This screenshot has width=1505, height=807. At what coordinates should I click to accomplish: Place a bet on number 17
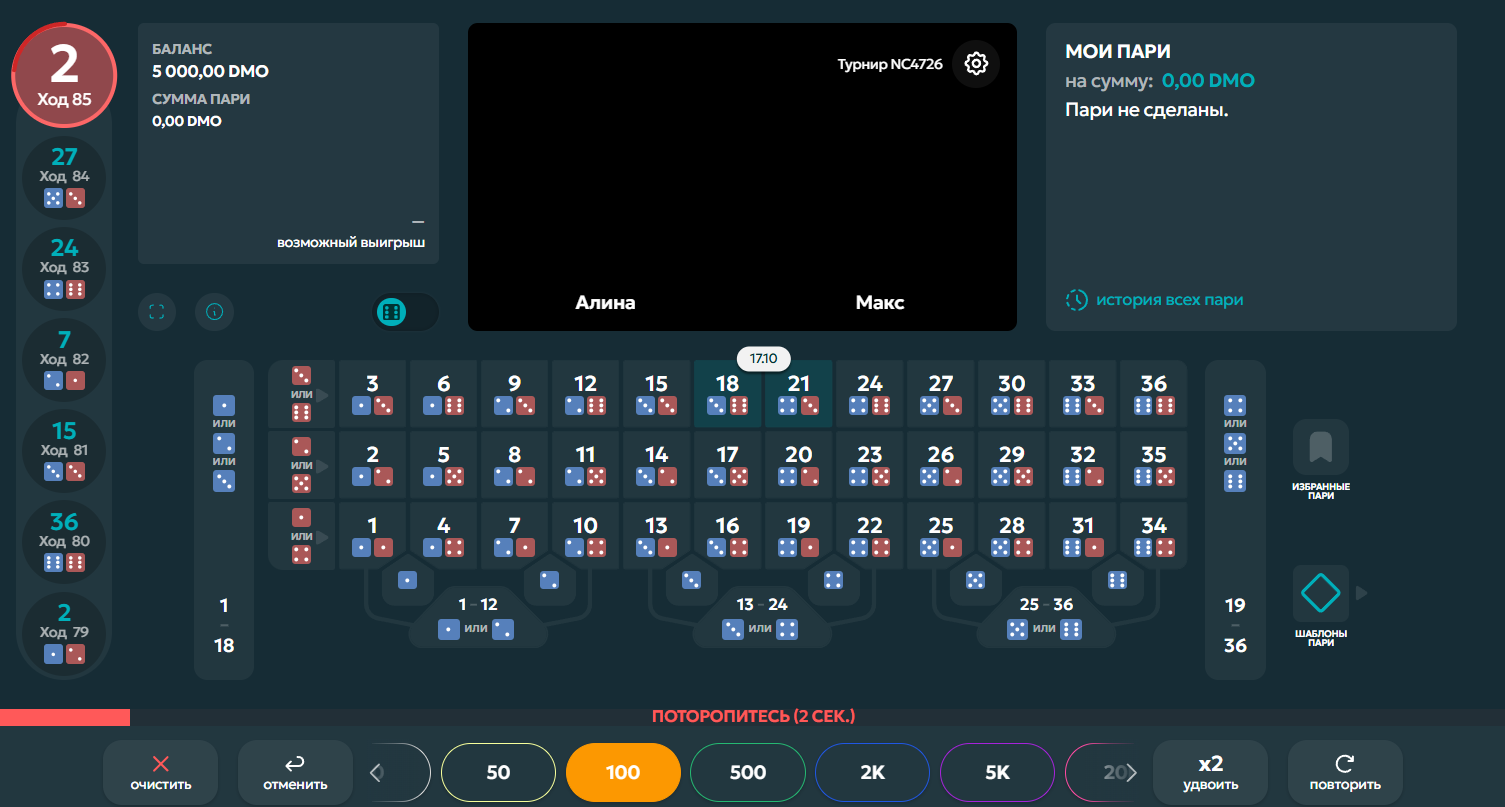[727, 465]
